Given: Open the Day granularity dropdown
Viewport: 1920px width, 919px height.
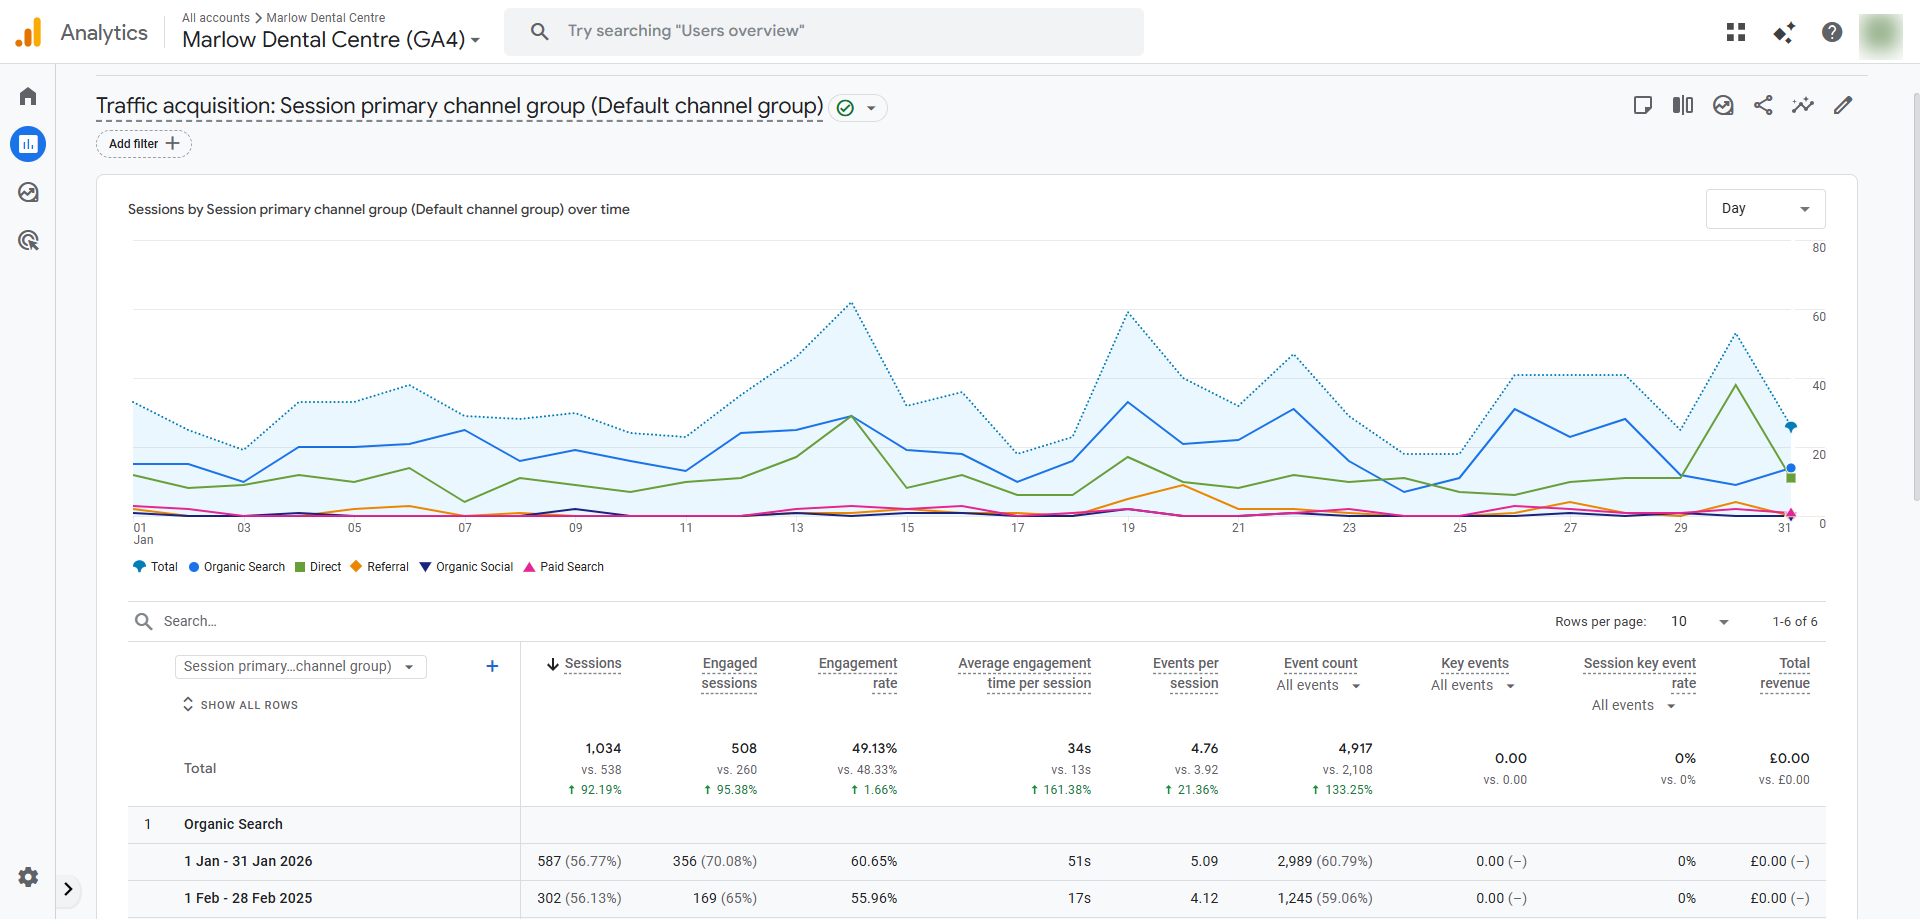Looking at the screenshot, I should pyautogui.click(x=1765, y=209).
